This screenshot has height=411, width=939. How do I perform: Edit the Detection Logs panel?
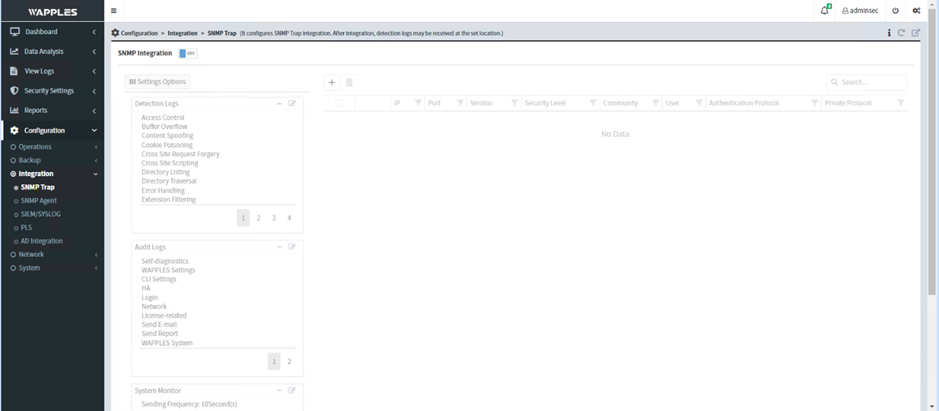(292, 103)
